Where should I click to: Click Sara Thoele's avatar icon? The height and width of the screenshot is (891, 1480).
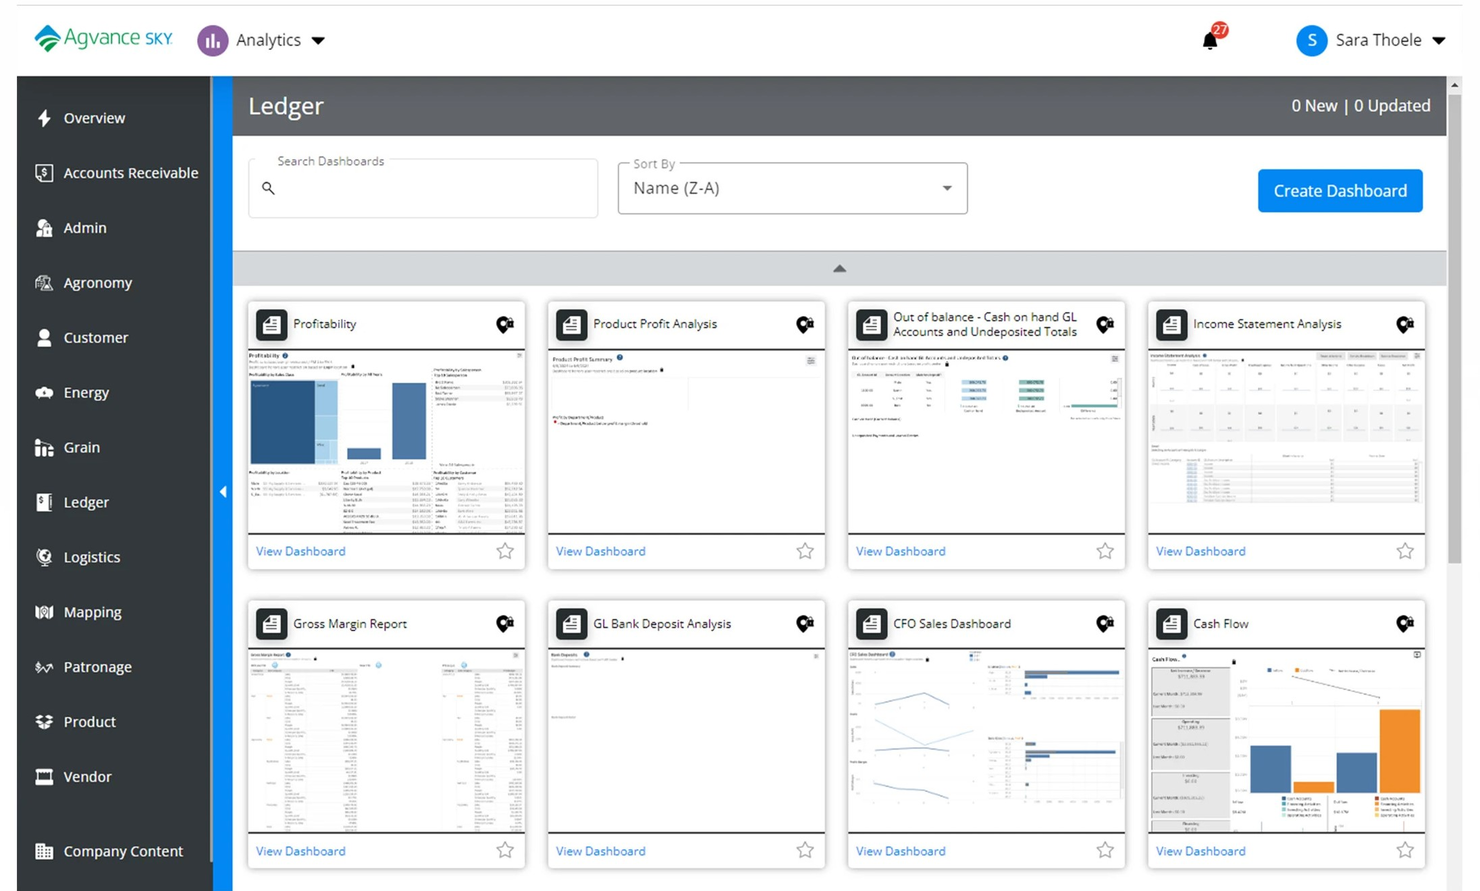[x=1311, y=40]
